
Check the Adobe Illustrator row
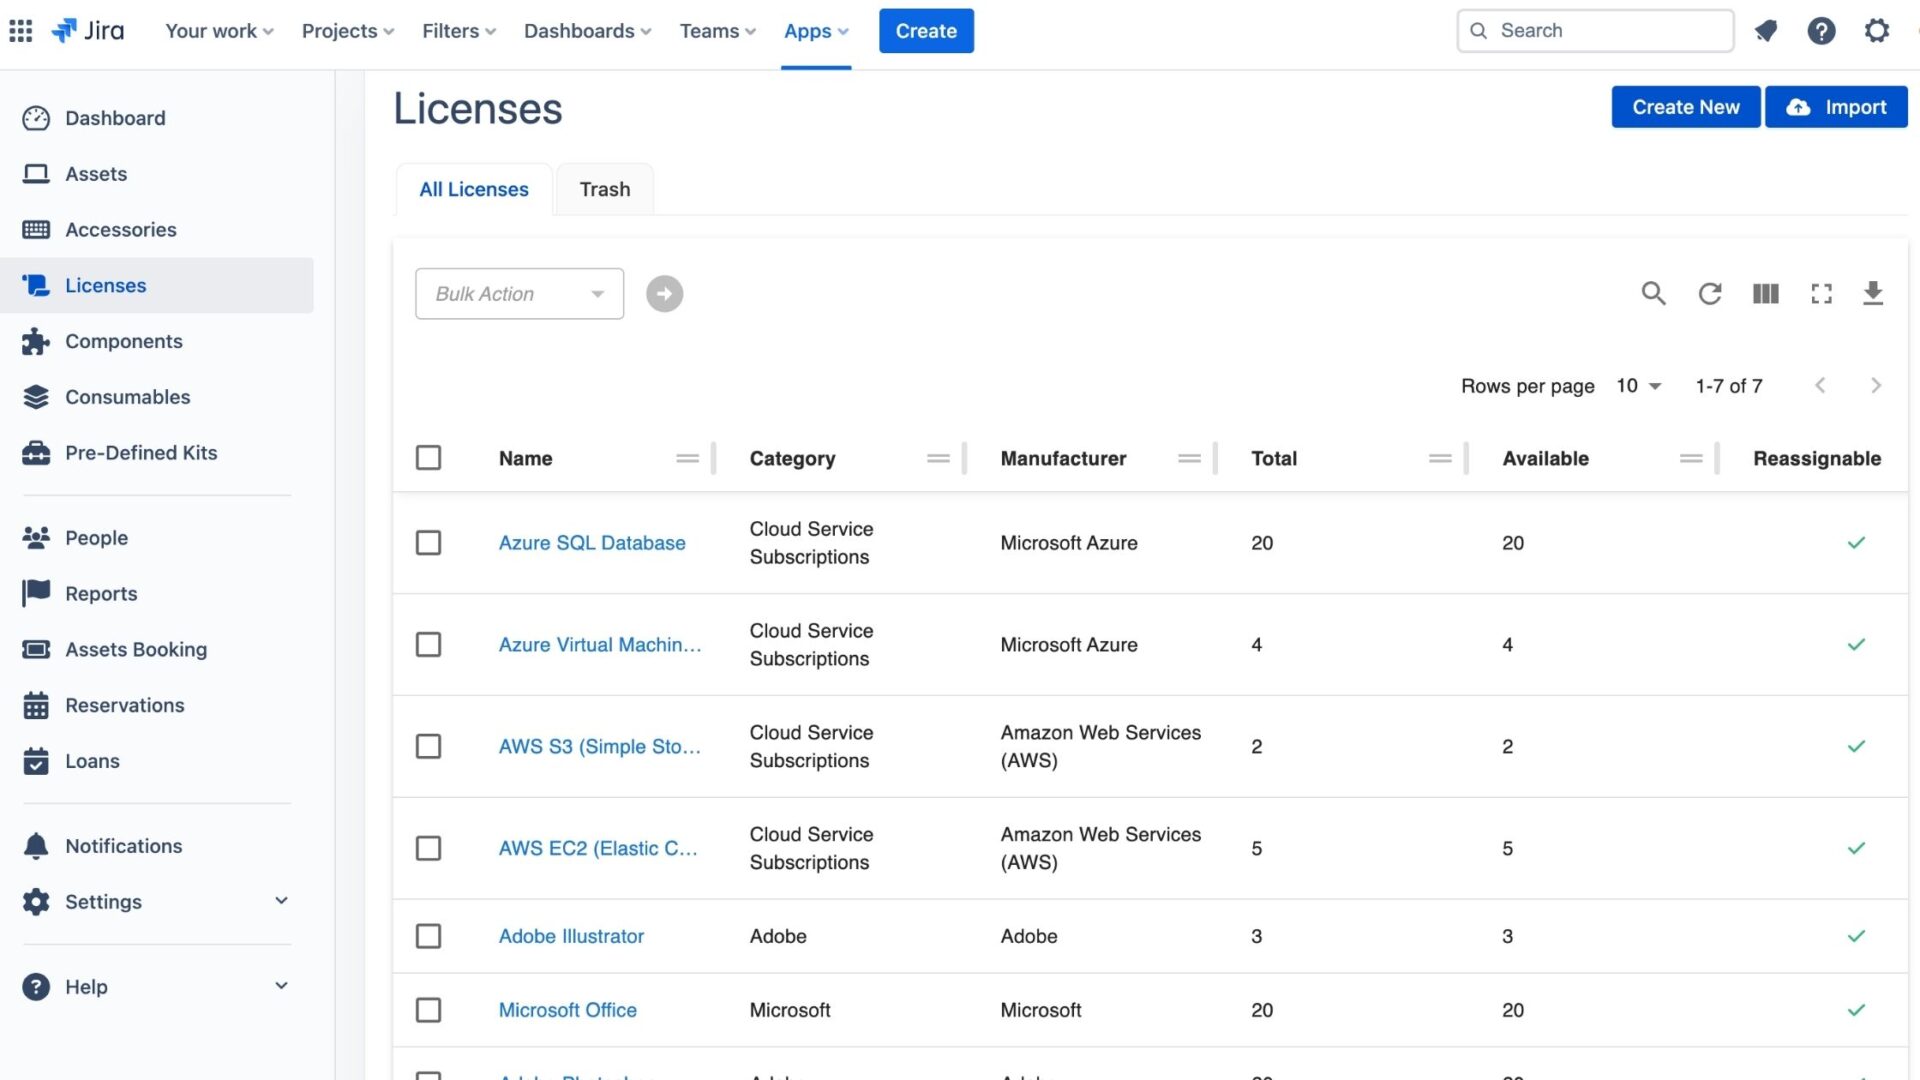coord(428,936)
